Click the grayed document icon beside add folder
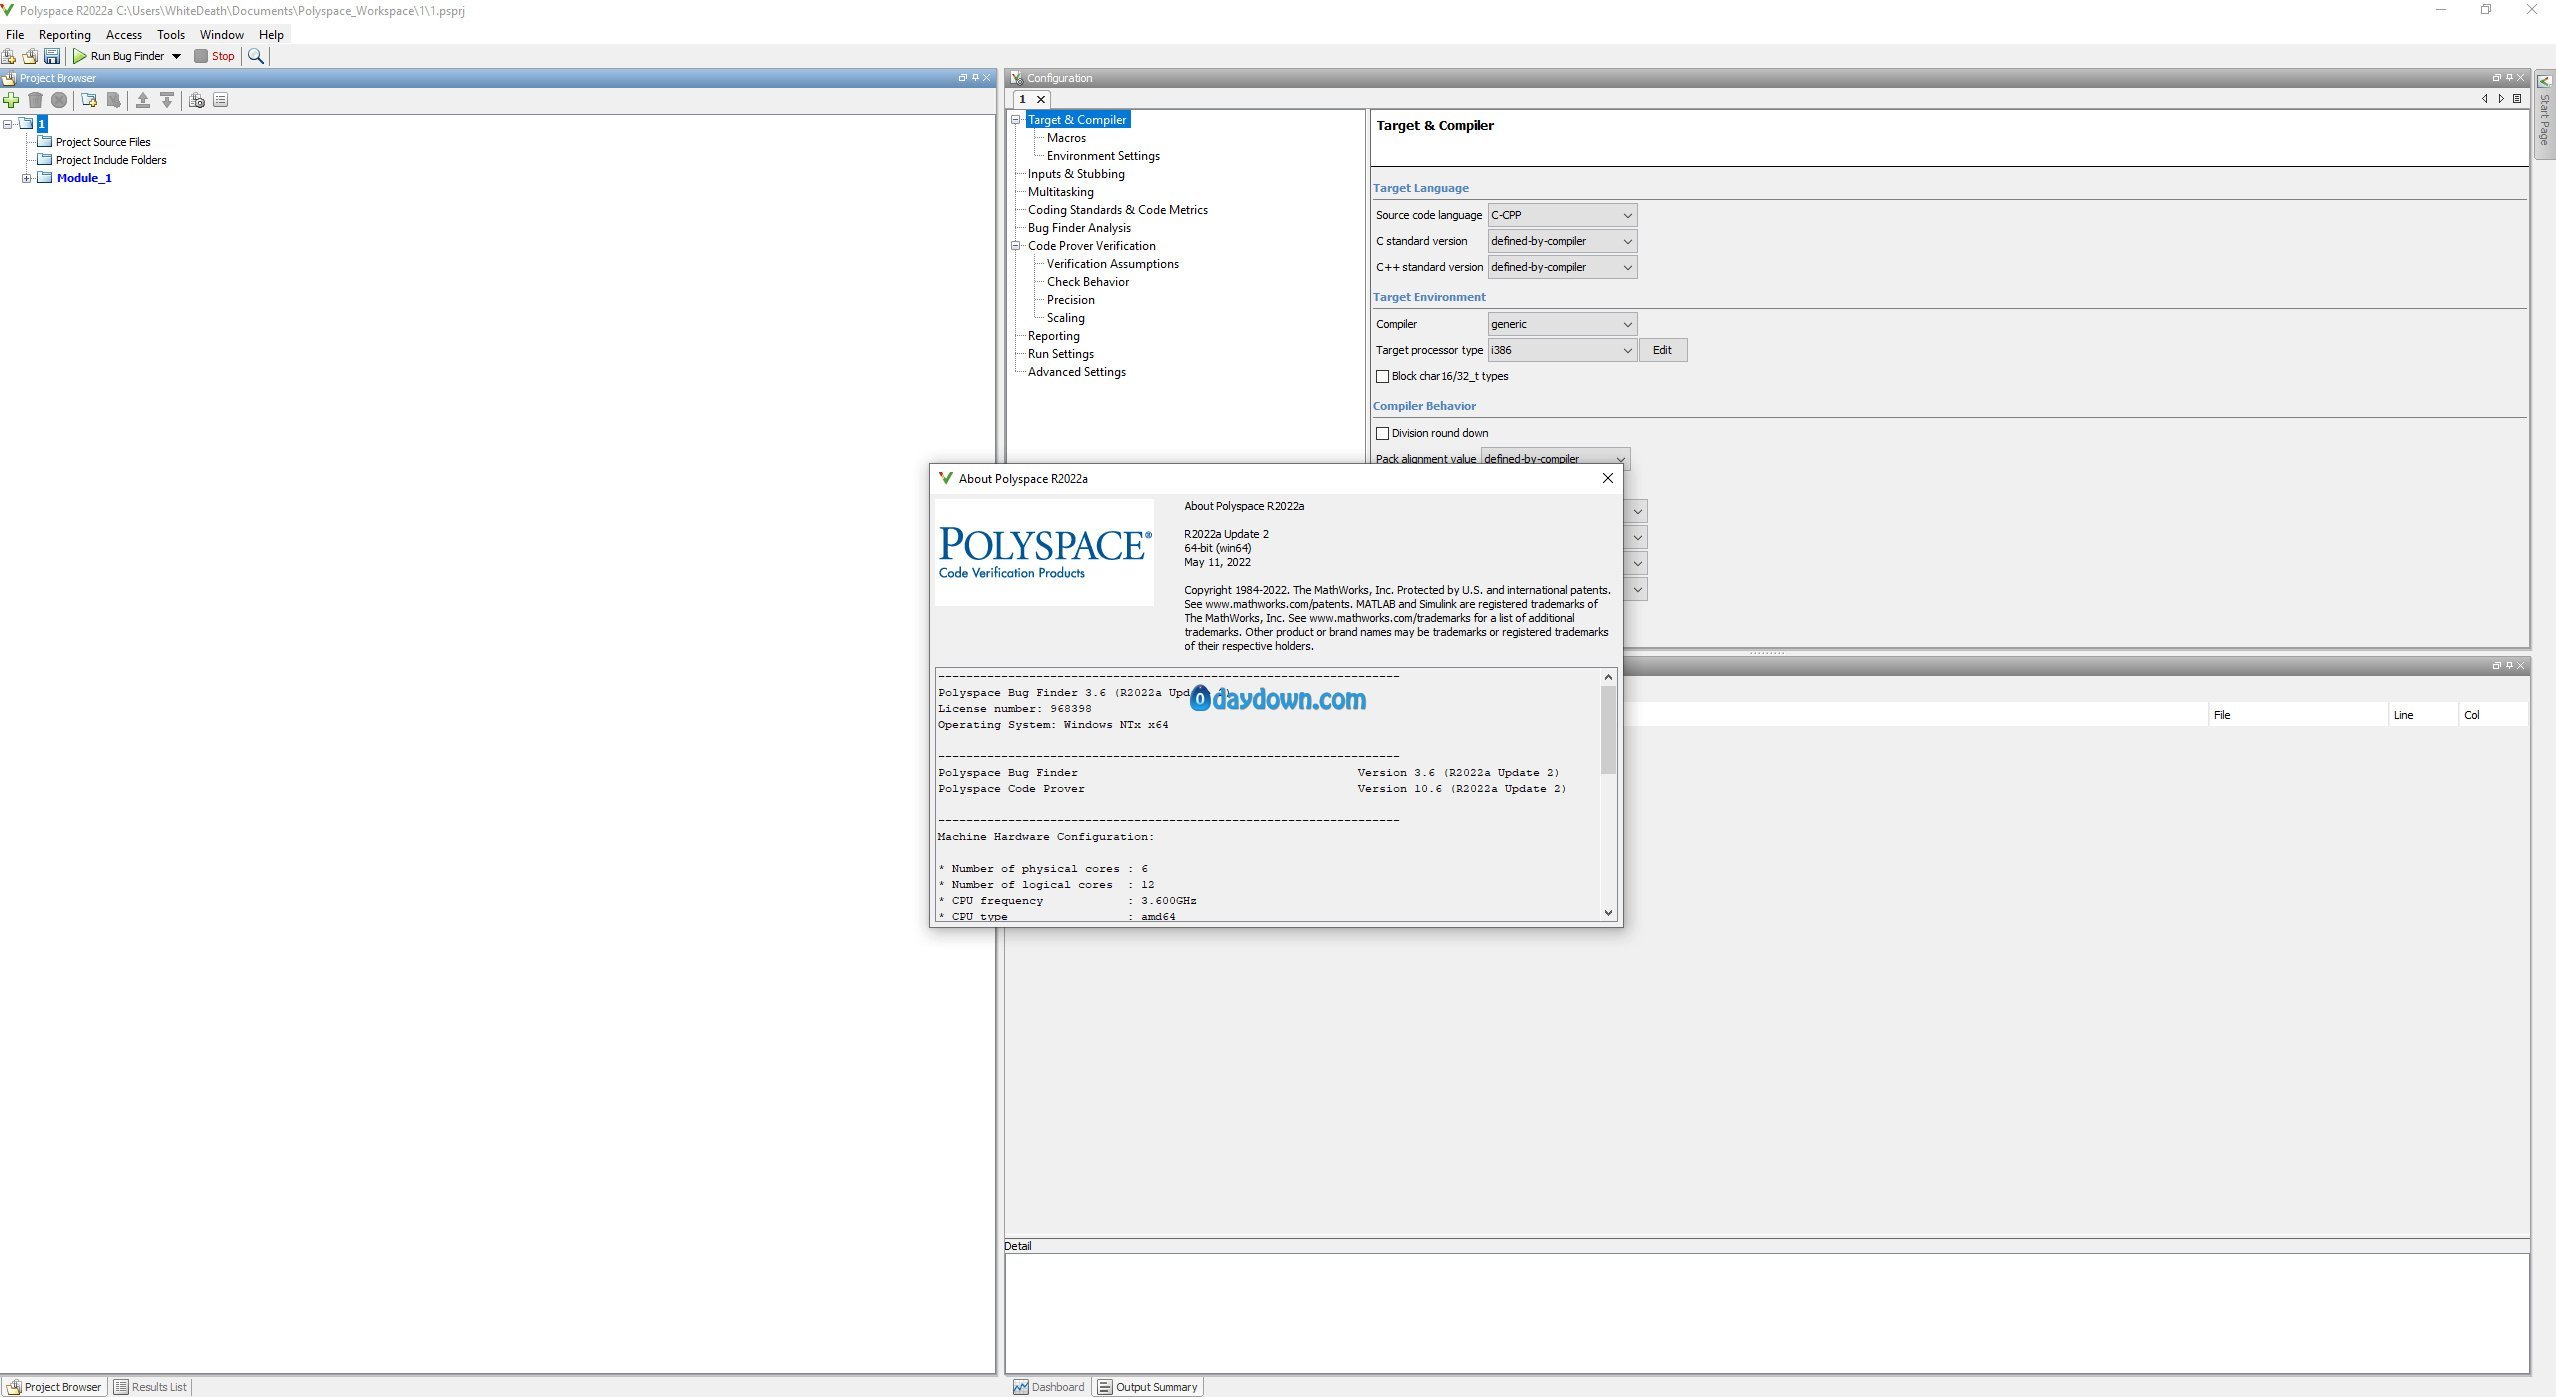The image size is (2556, 1397). point(113,100)
